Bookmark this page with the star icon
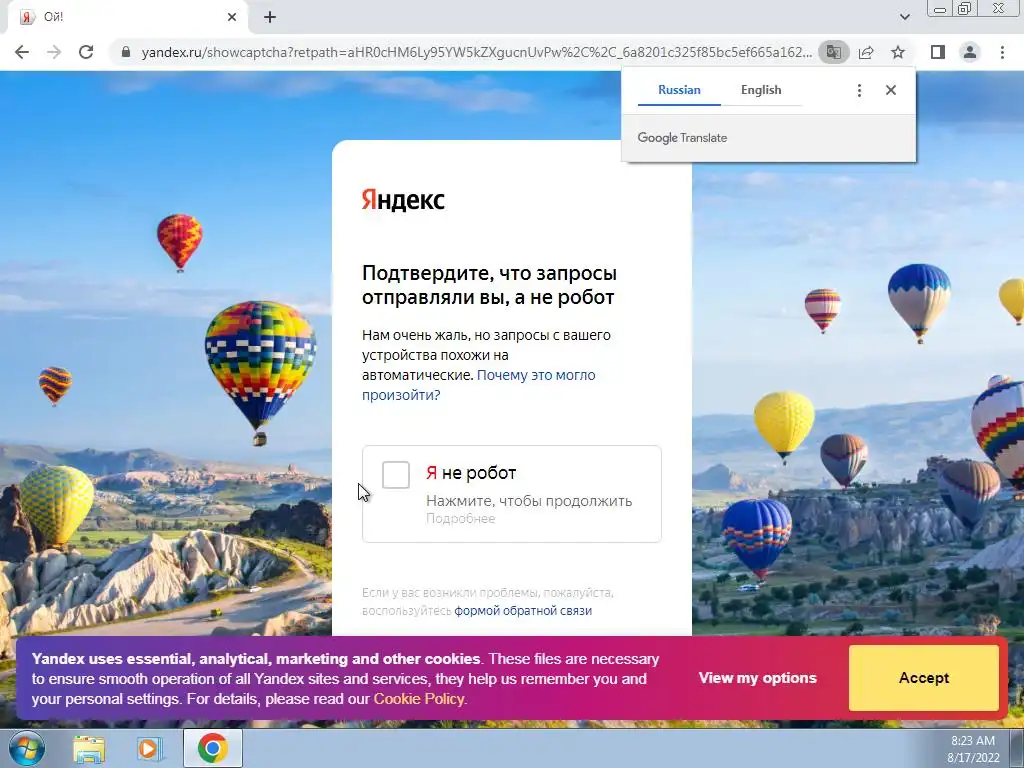 pos(898,52)
